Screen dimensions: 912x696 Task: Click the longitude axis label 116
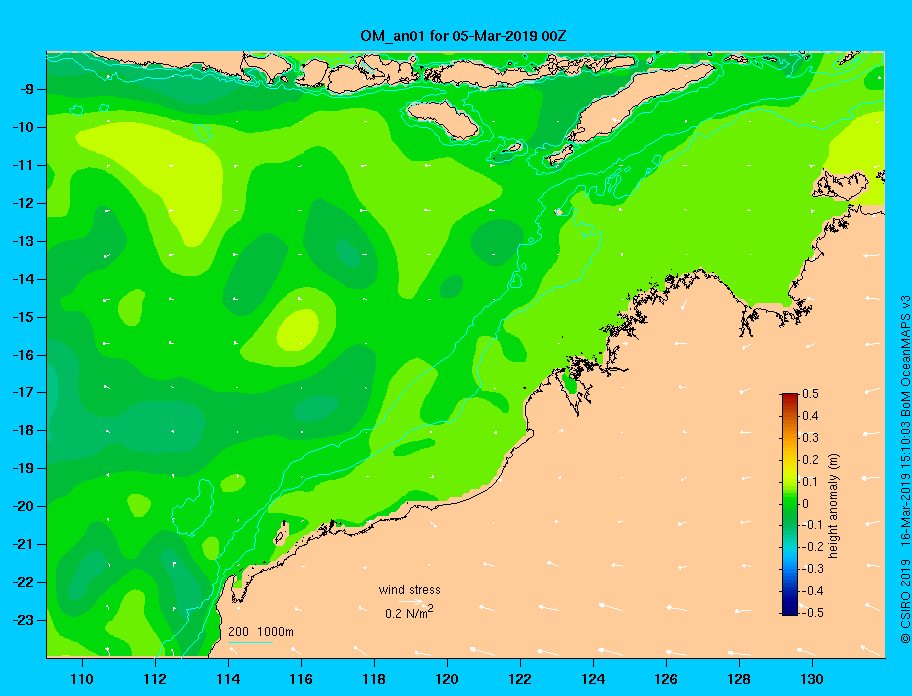point(301,679)
